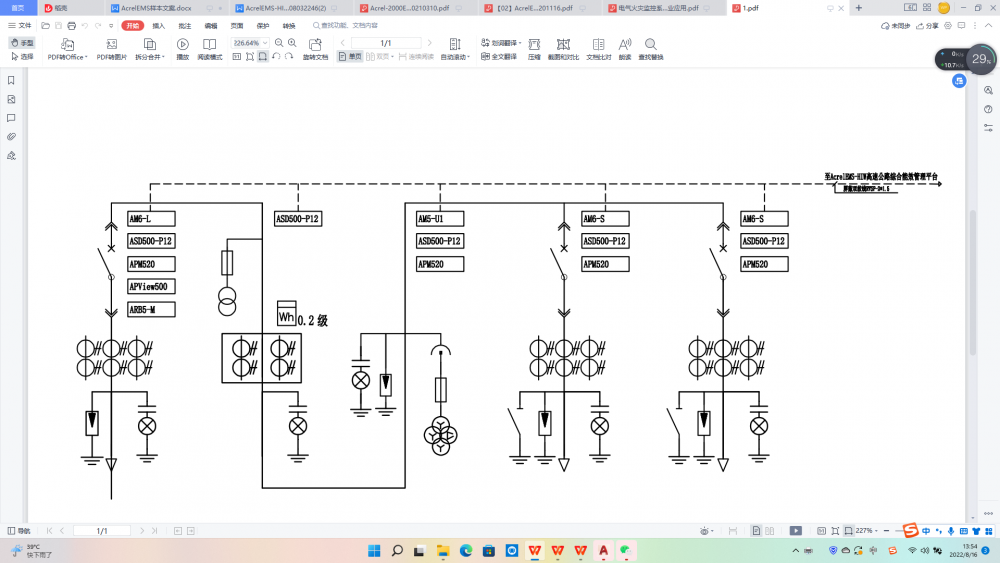
Task: Click the zoom in magnifier icon
Action: click(292, 43)
